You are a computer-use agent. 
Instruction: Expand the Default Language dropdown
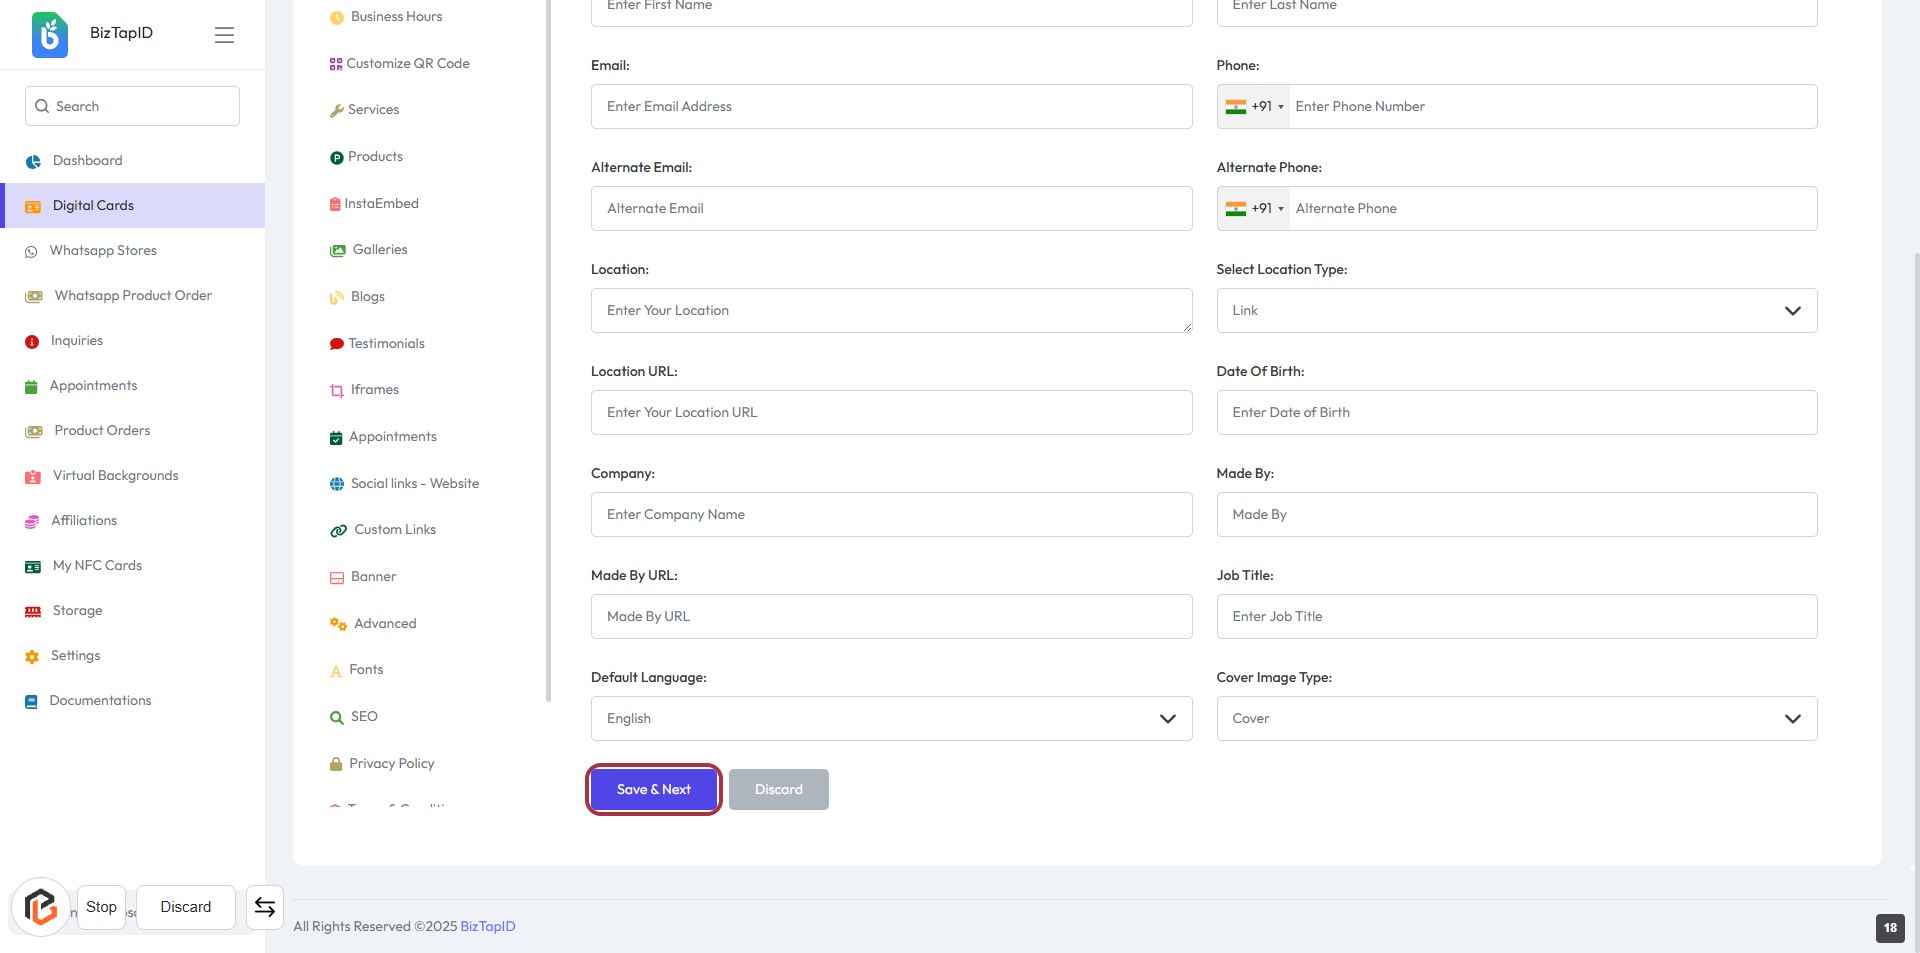891,719
